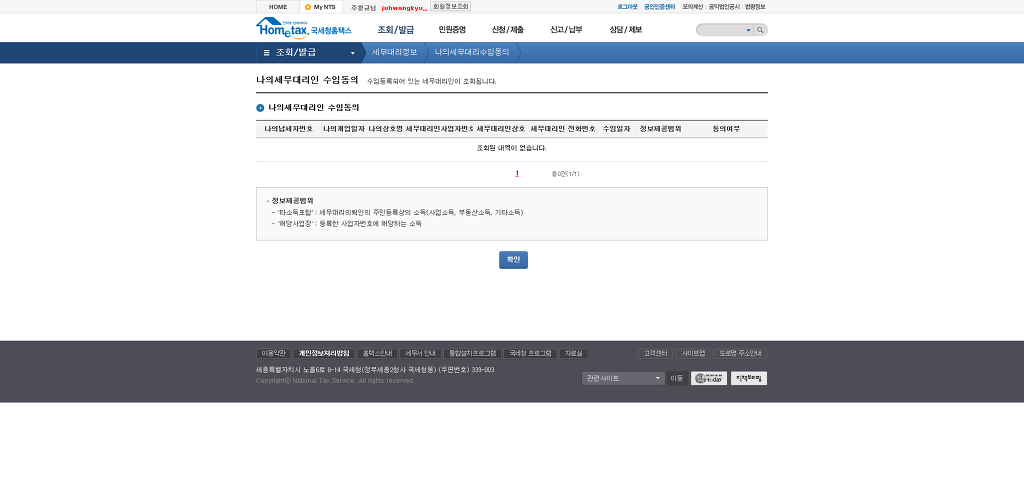Click the 세무대리정보 breadcrumb
The width and height of the screenshot is (1024, 498).
coord(394,52)
